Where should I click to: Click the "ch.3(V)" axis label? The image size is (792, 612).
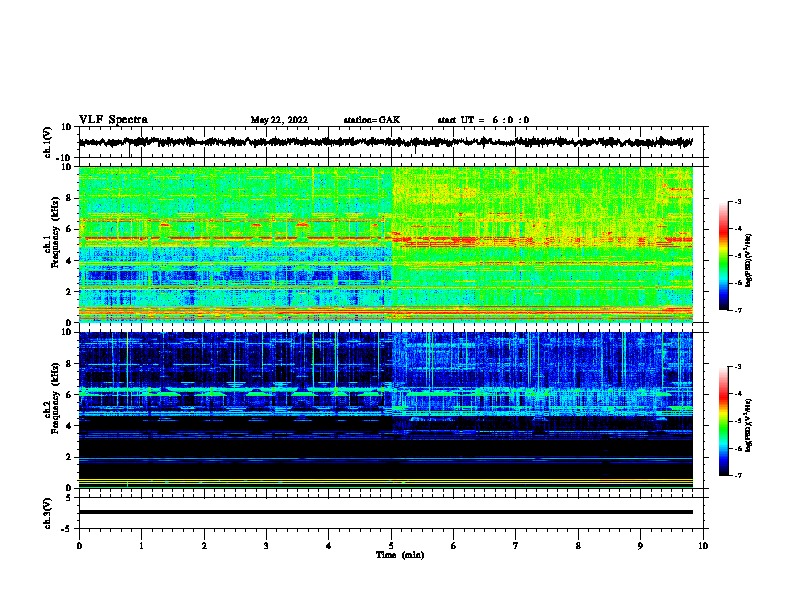click(48, 514)
